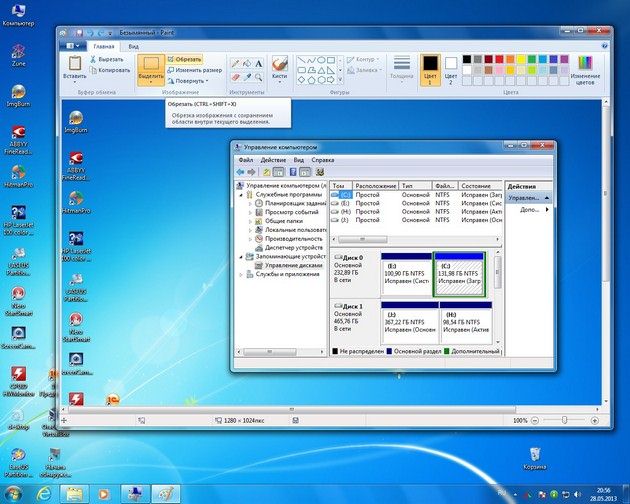Choose the Right arrow shape in the gallery
The width and height of the screenshot is (630, 504).
click(331, 80)
